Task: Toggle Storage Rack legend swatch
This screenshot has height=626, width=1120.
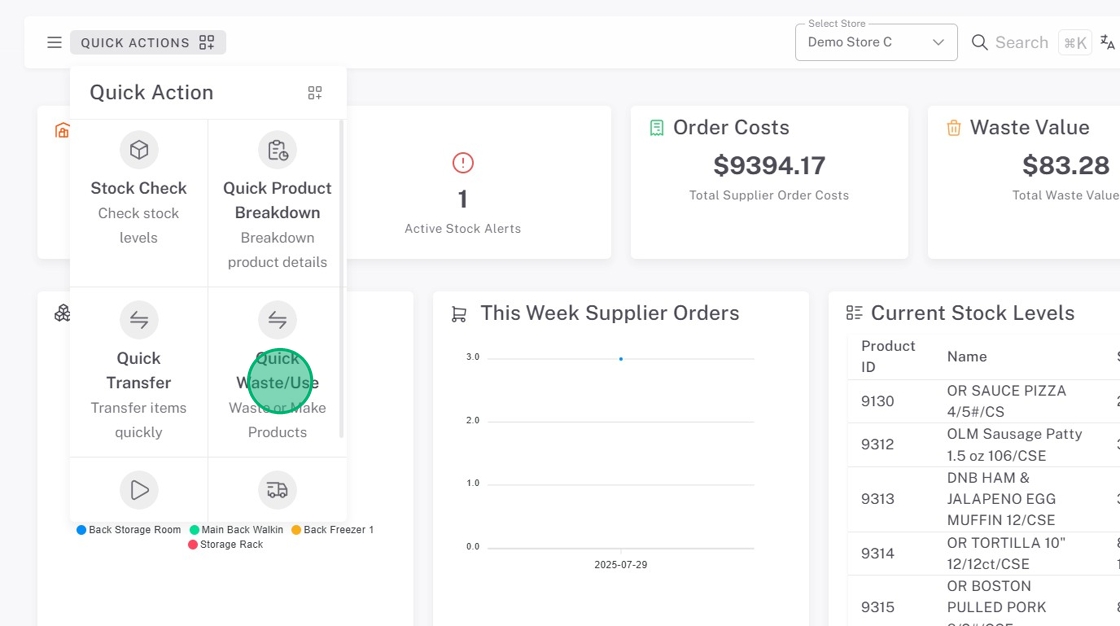Action: pyautogui.click(x=194, y=545)
